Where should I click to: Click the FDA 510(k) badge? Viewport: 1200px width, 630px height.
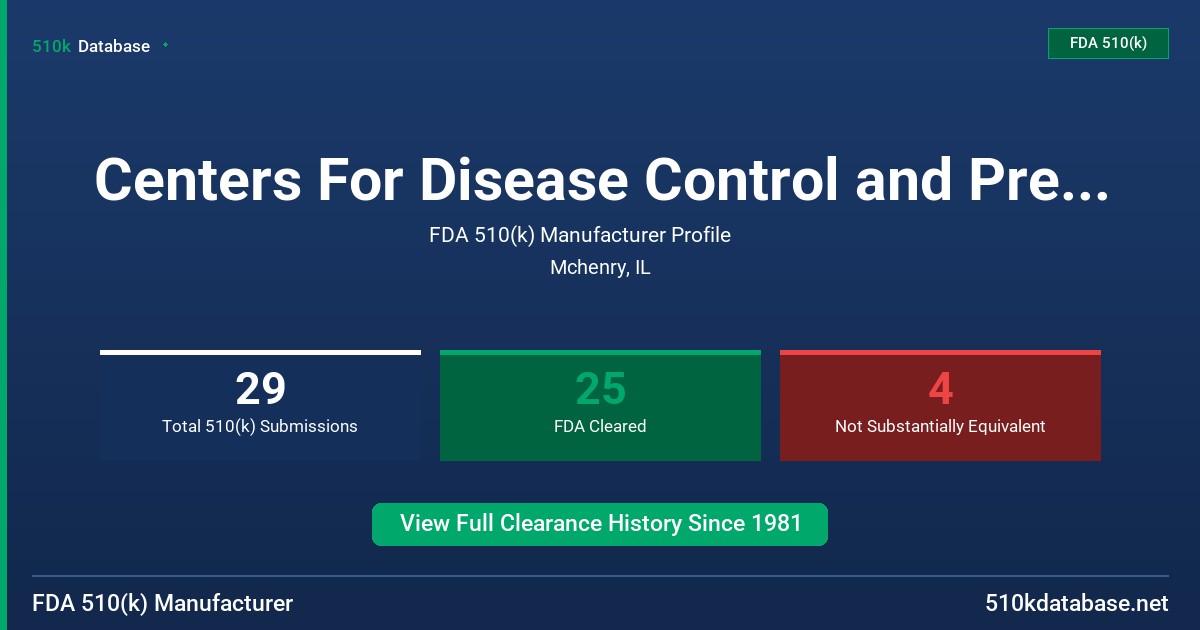(1108, 43)
